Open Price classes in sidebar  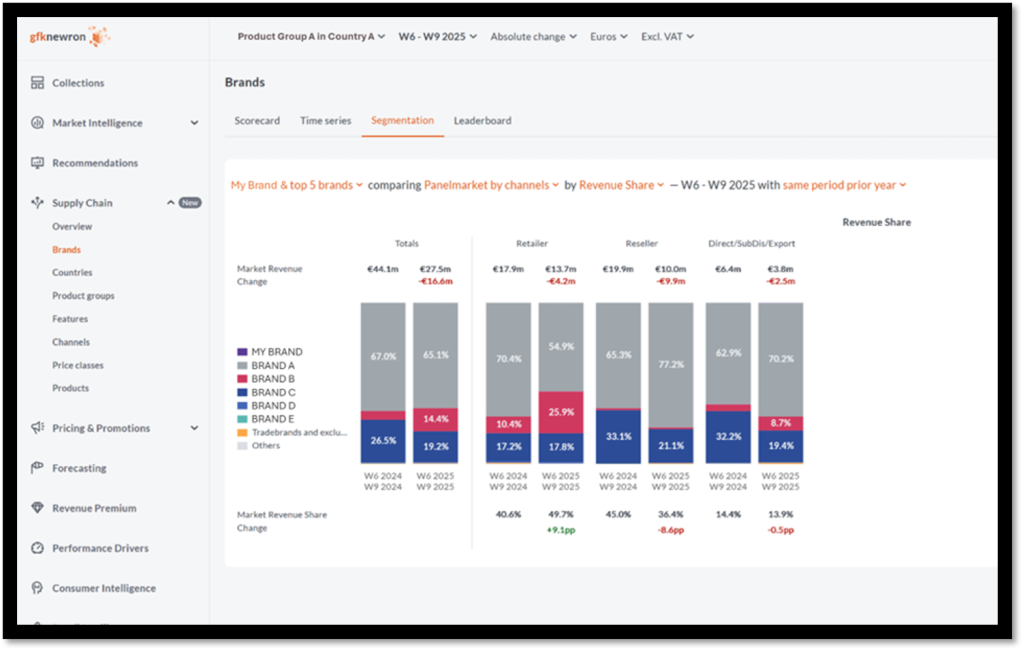point(78,365)
